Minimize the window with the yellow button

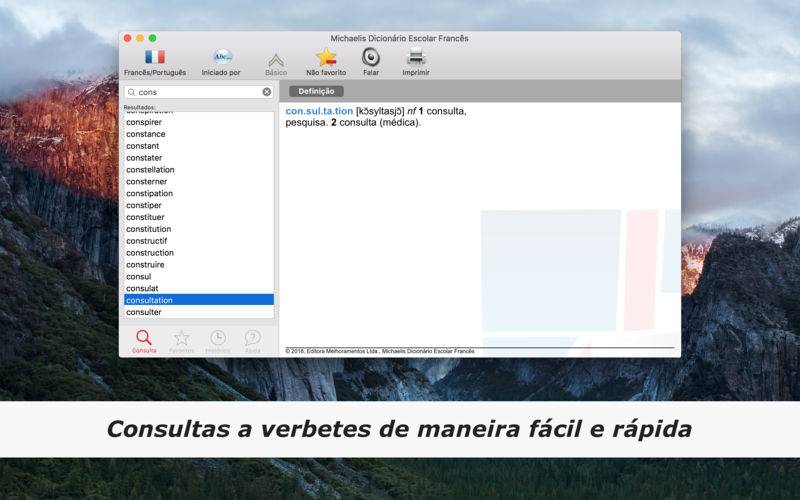(140, 38)
